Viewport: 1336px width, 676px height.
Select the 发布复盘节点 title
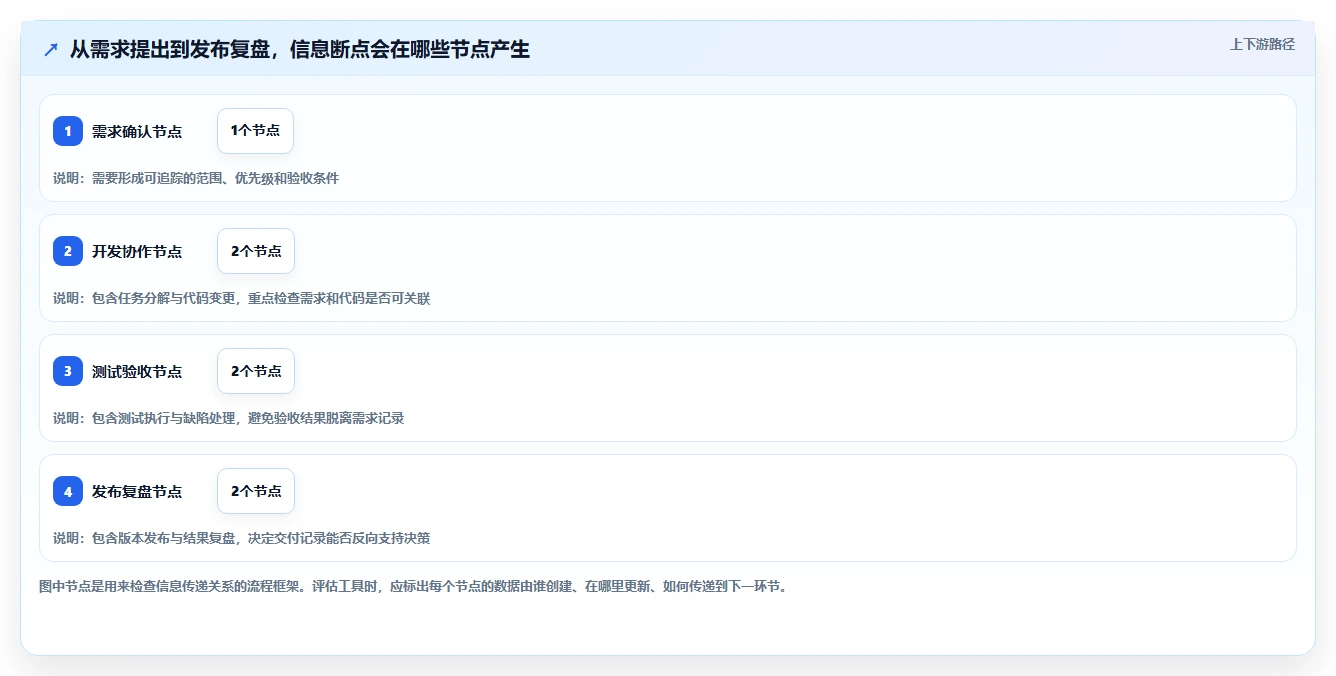tap(137, 491)
